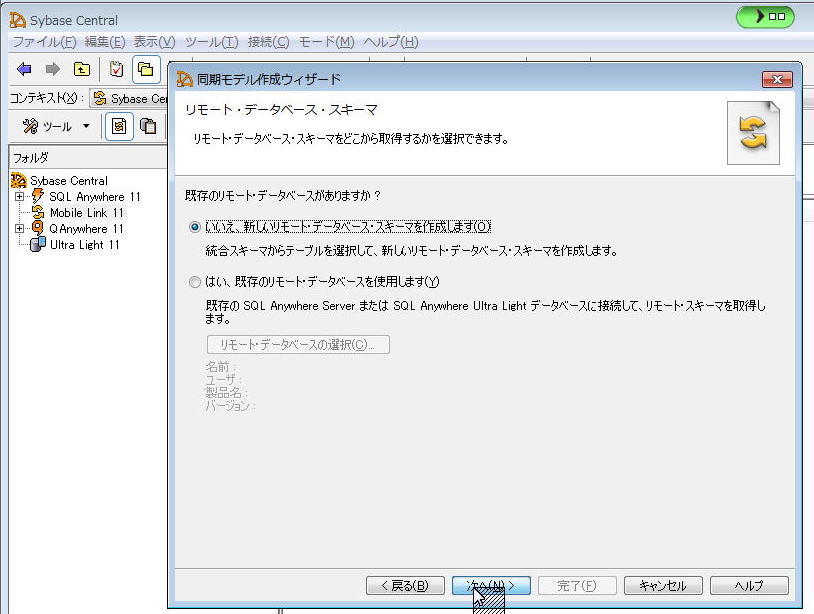Select 'はい、既存のリモート・データベースを使用します' radio button
The width and height of the screenshot is (814, 614).
pos(194,282)
